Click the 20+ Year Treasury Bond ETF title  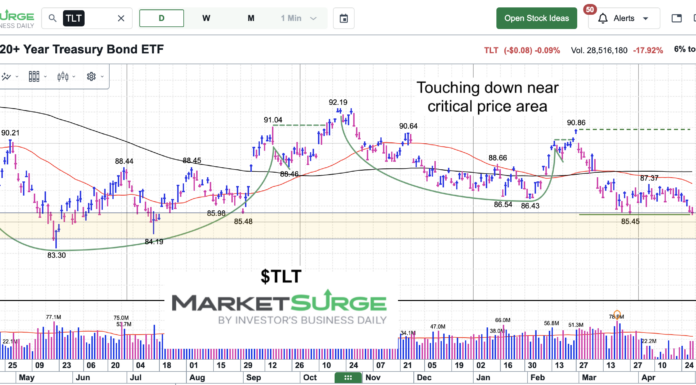[x=82, y=50]
